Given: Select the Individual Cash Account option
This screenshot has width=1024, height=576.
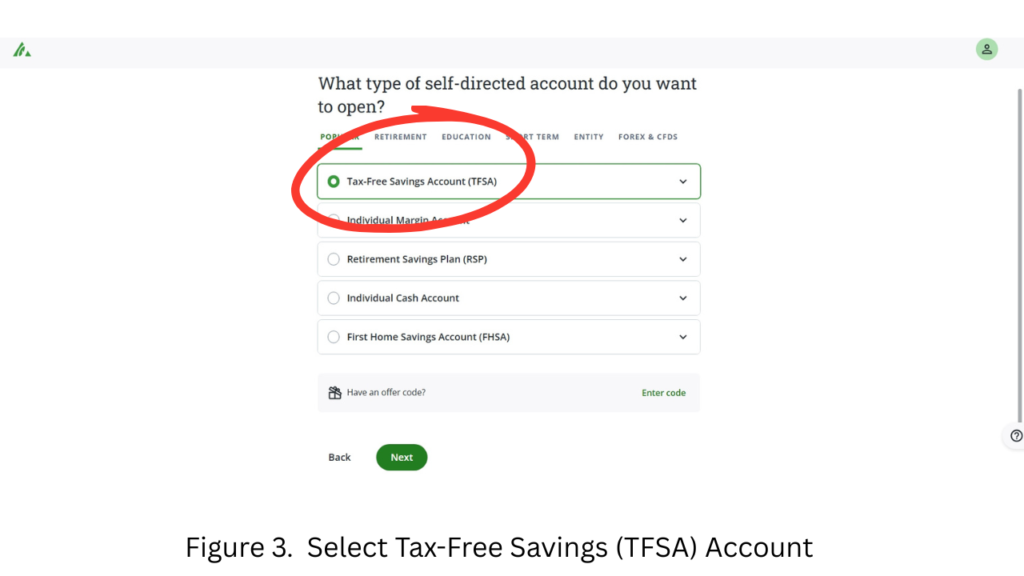Looking at the screenshot, I should (x=332, y=298).
